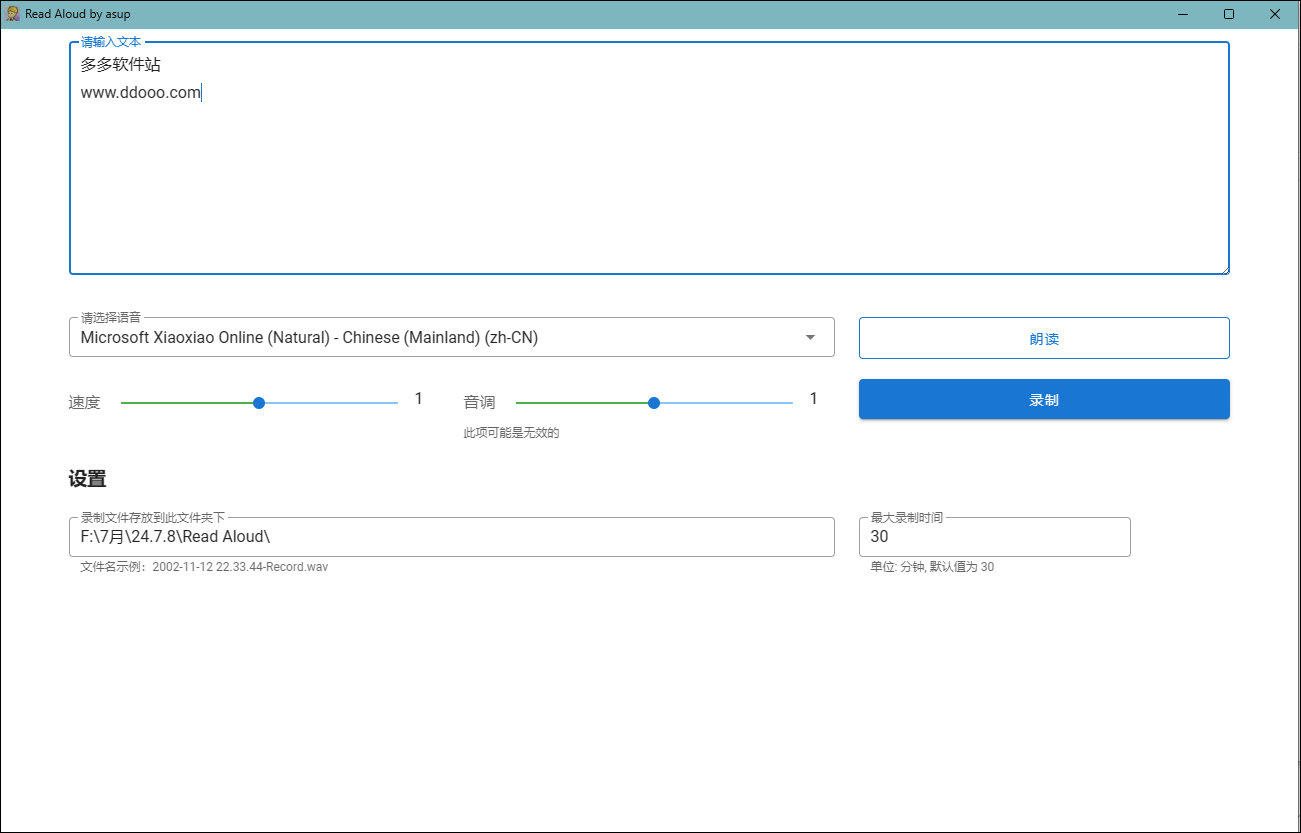The image size is (1301, 833).
Task: Click the 音调 label
Action: click(480, 403)
